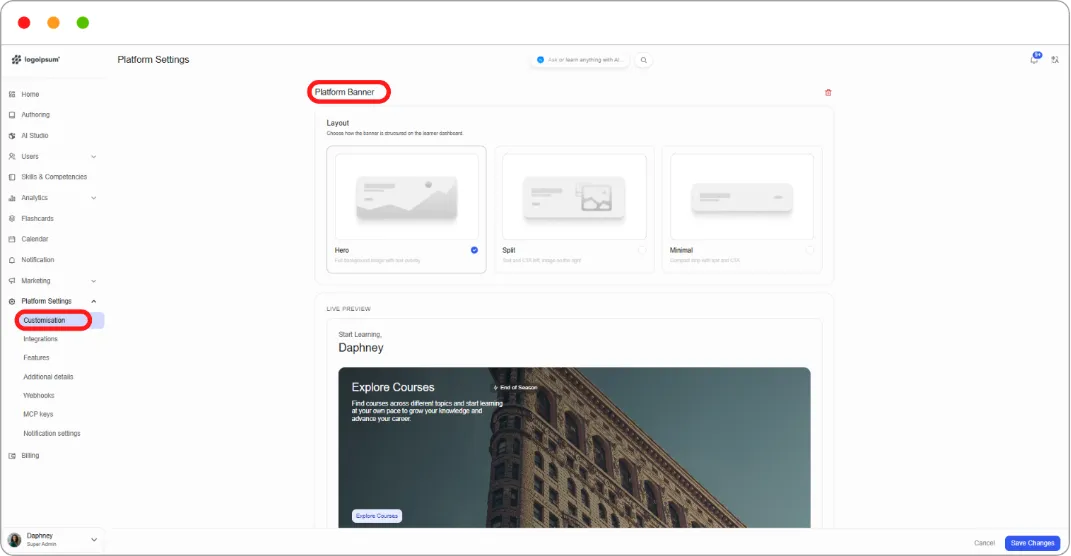Go to Integrations settings
The width and height of the screenshot is (1071, 556).
coord(40,339)
